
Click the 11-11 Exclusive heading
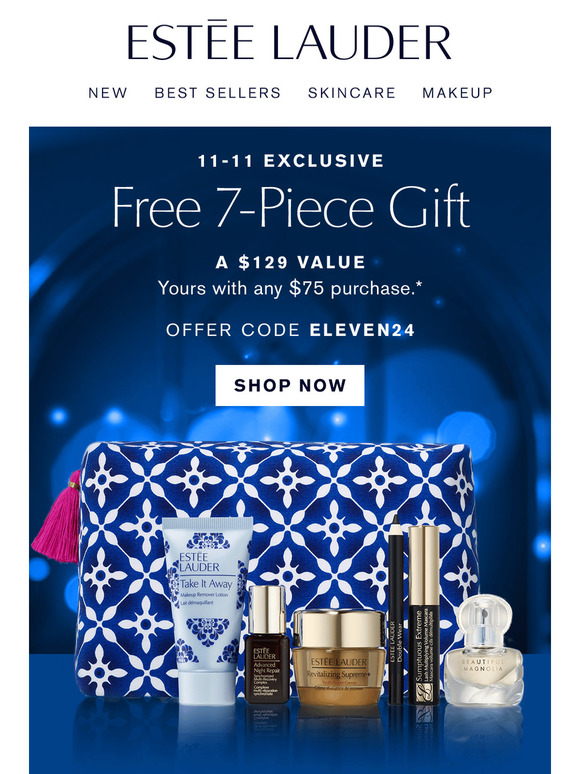tap(290, 160)
